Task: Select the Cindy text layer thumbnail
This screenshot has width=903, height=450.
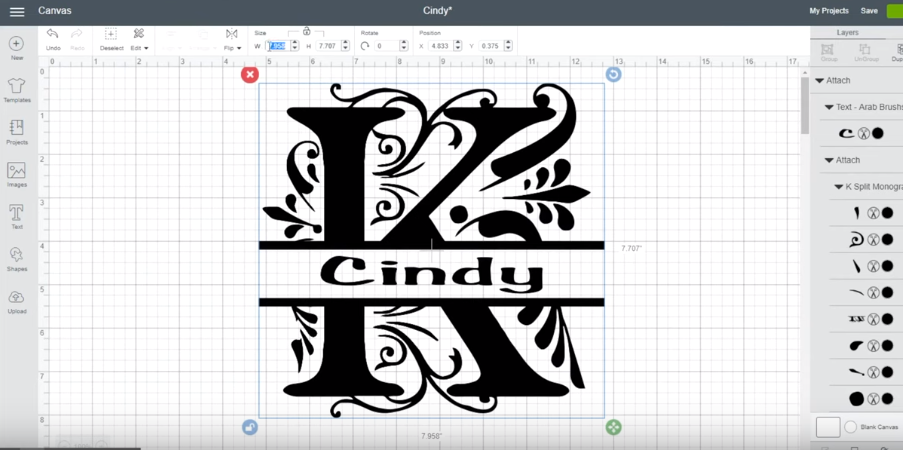Action: coord(846,134)
